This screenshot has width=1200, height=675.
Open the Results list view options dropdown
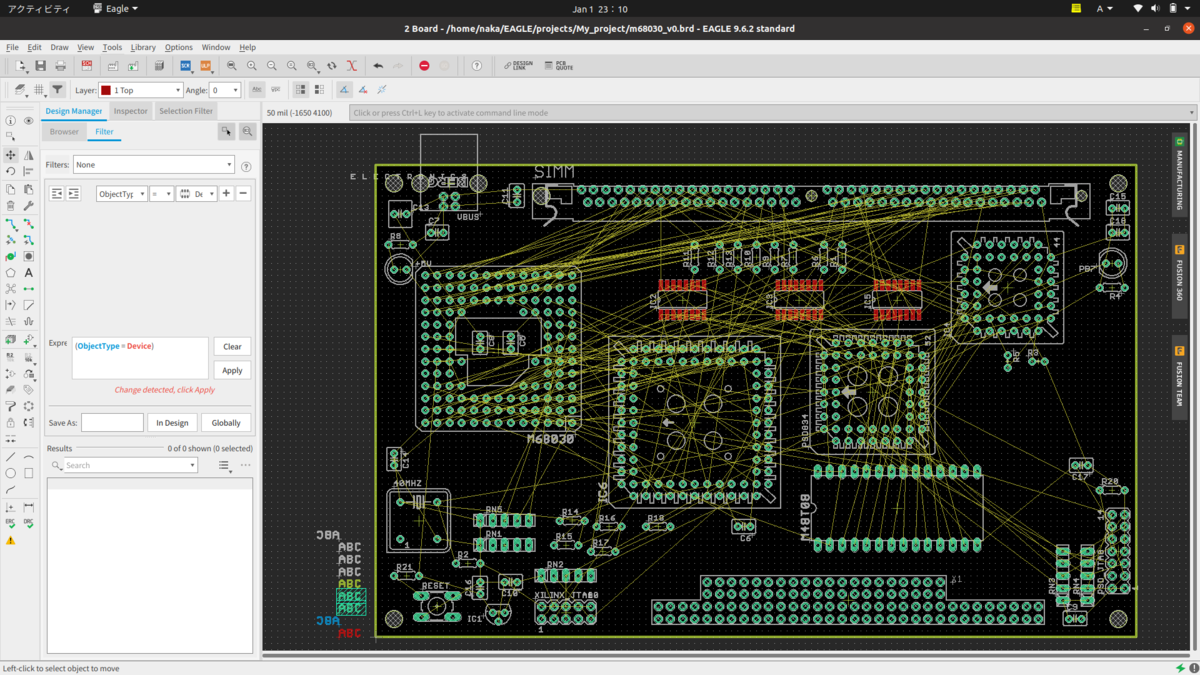pos(225,465)
